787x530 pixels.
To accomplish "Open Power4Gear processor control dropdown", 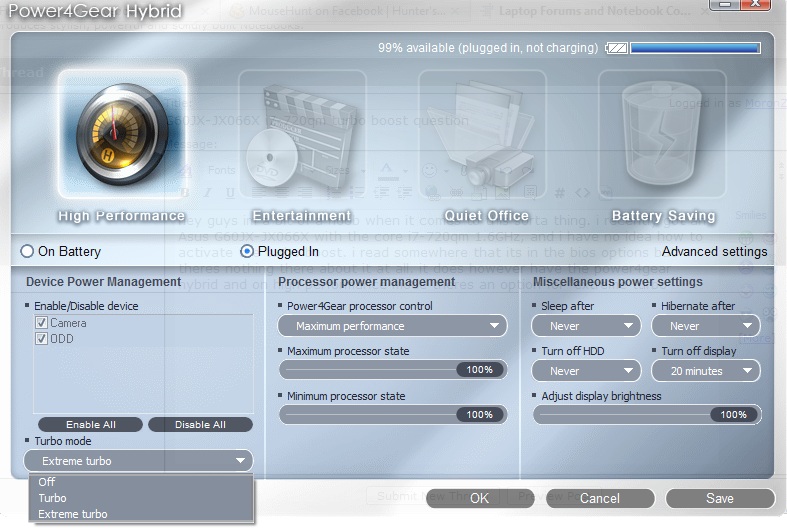I will coord(392,326).
